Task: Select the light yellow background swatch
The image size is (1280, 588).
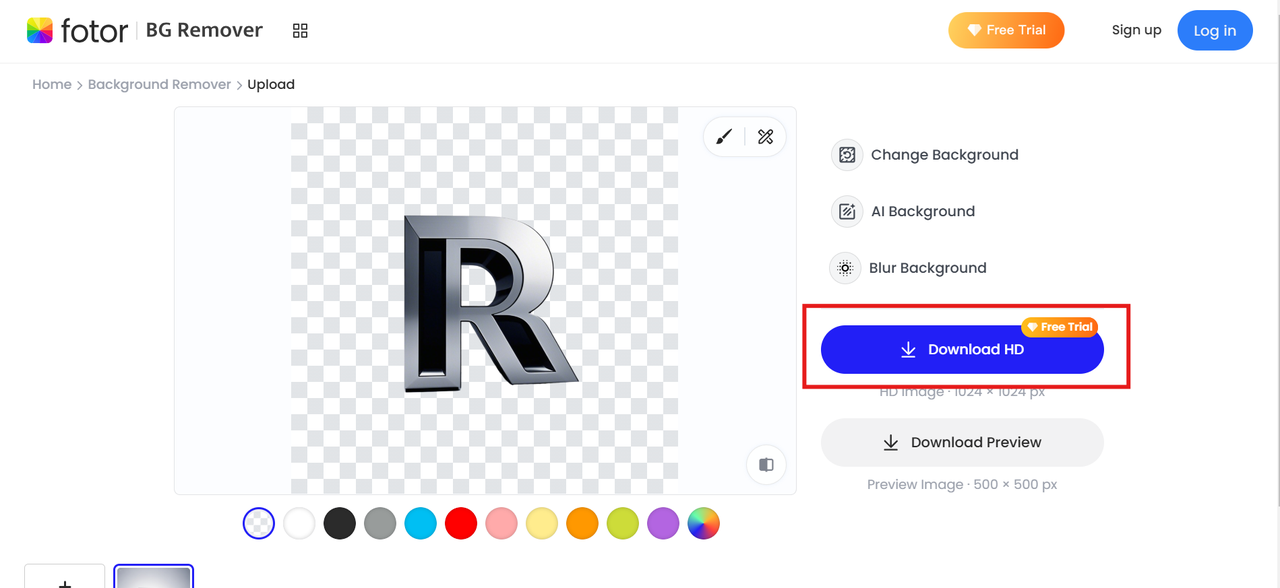Action: point(542,523)
